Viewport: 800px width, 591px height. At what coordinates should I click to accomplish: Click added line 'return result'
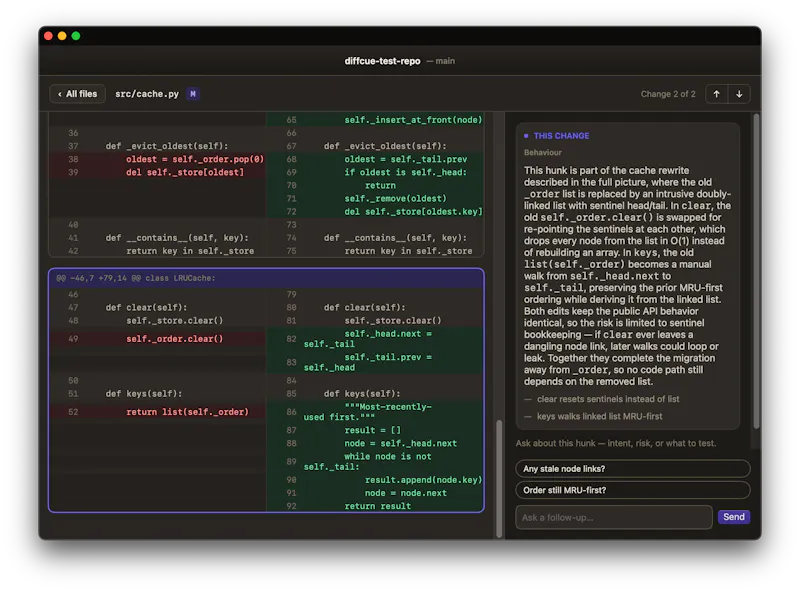pos(378,506)
